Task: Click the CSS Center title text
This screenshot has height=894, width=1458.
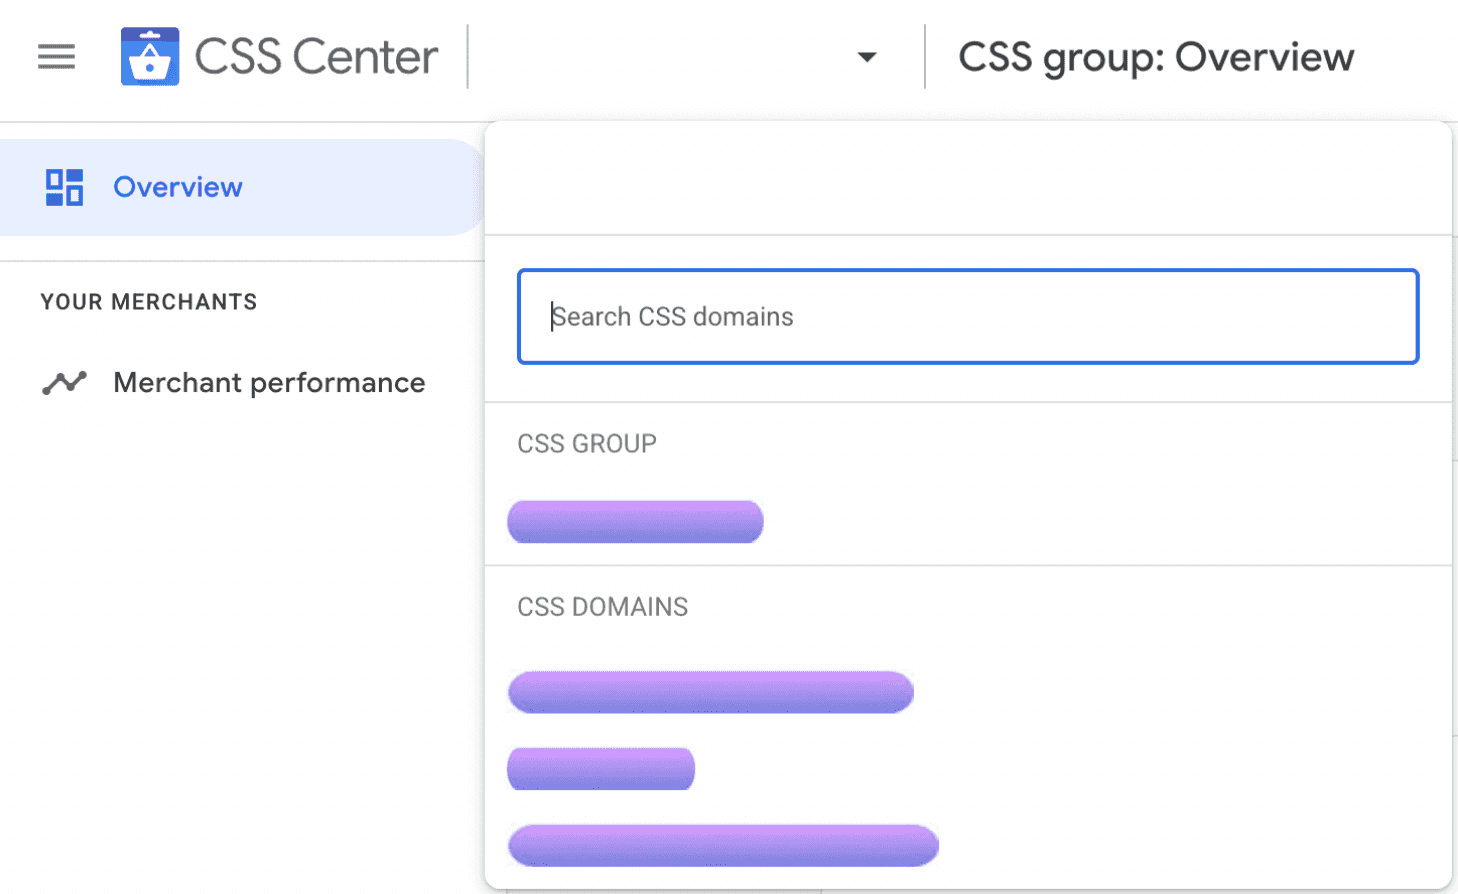Action: coord(316,57)
